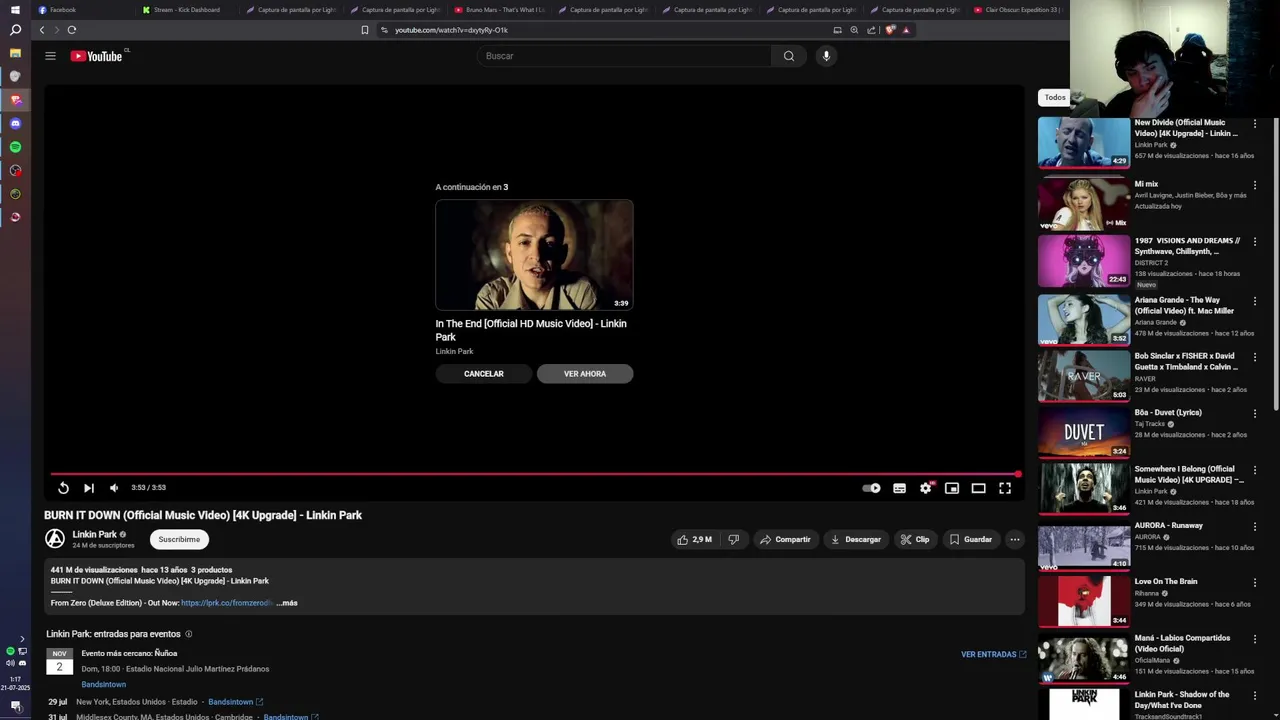Click the red video progress bar
Viewport: 1280px width, 720px height.
point(534,474)
